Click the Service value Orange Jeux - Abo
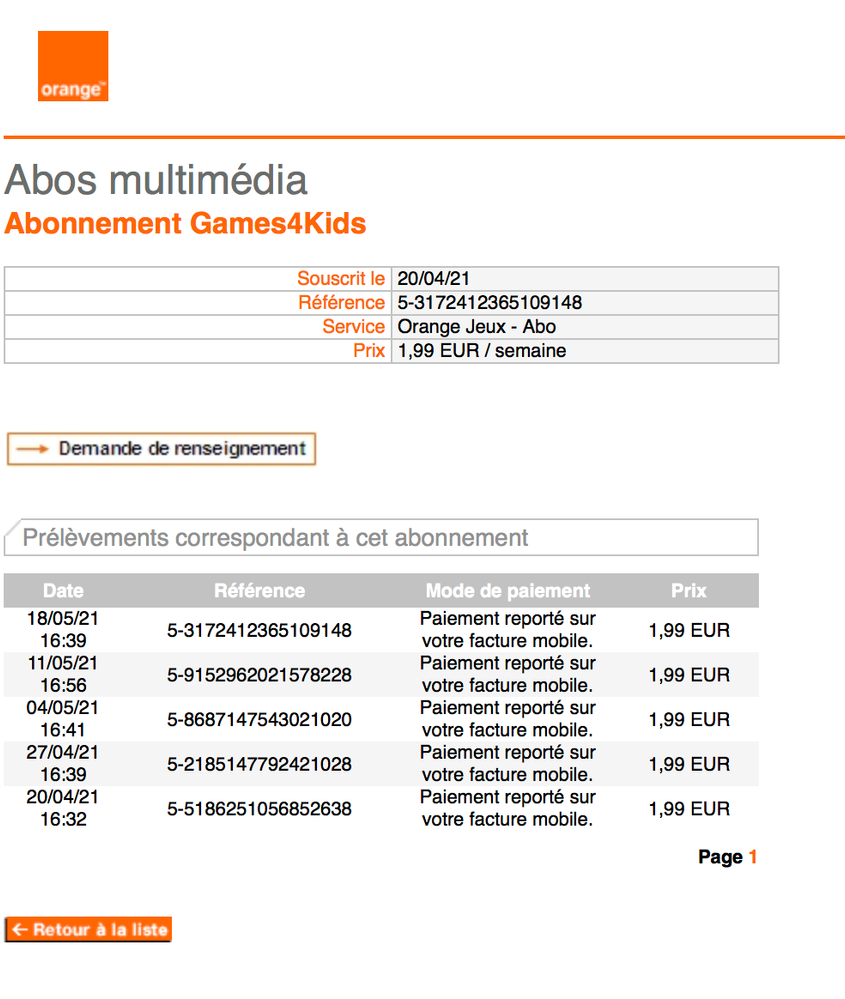This screenshot has height=999, width=845. 476,327
